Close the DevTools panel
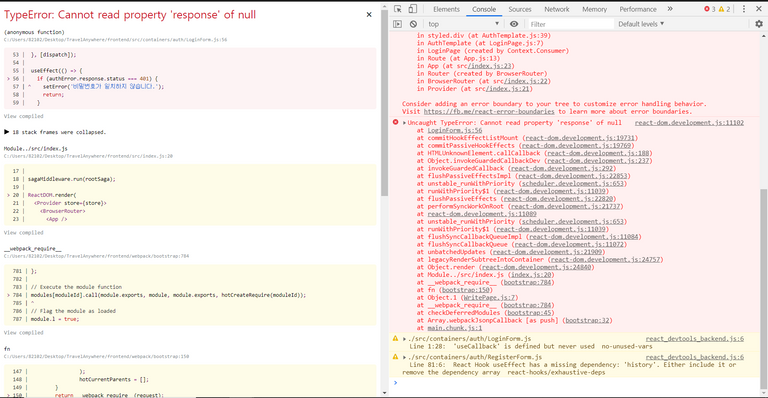Screen dimensions: 768x398 759,9
